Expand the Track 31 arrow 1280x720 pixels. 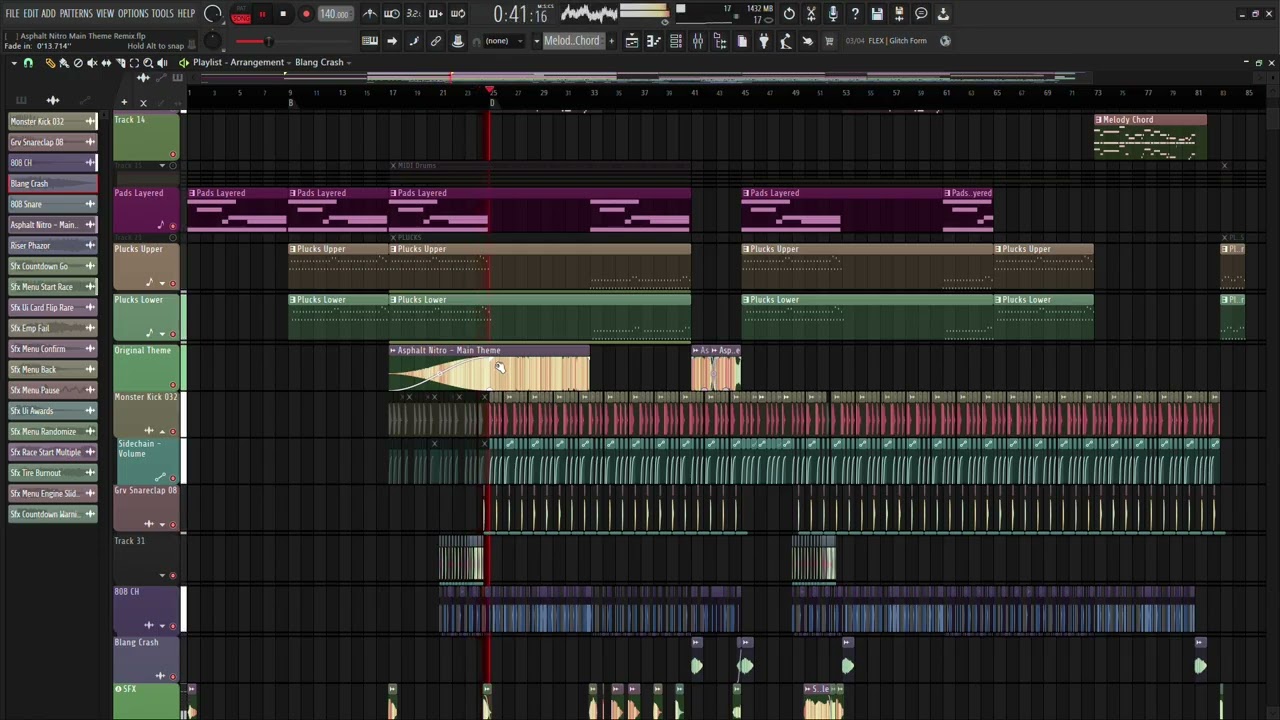[x=161, y=575]
